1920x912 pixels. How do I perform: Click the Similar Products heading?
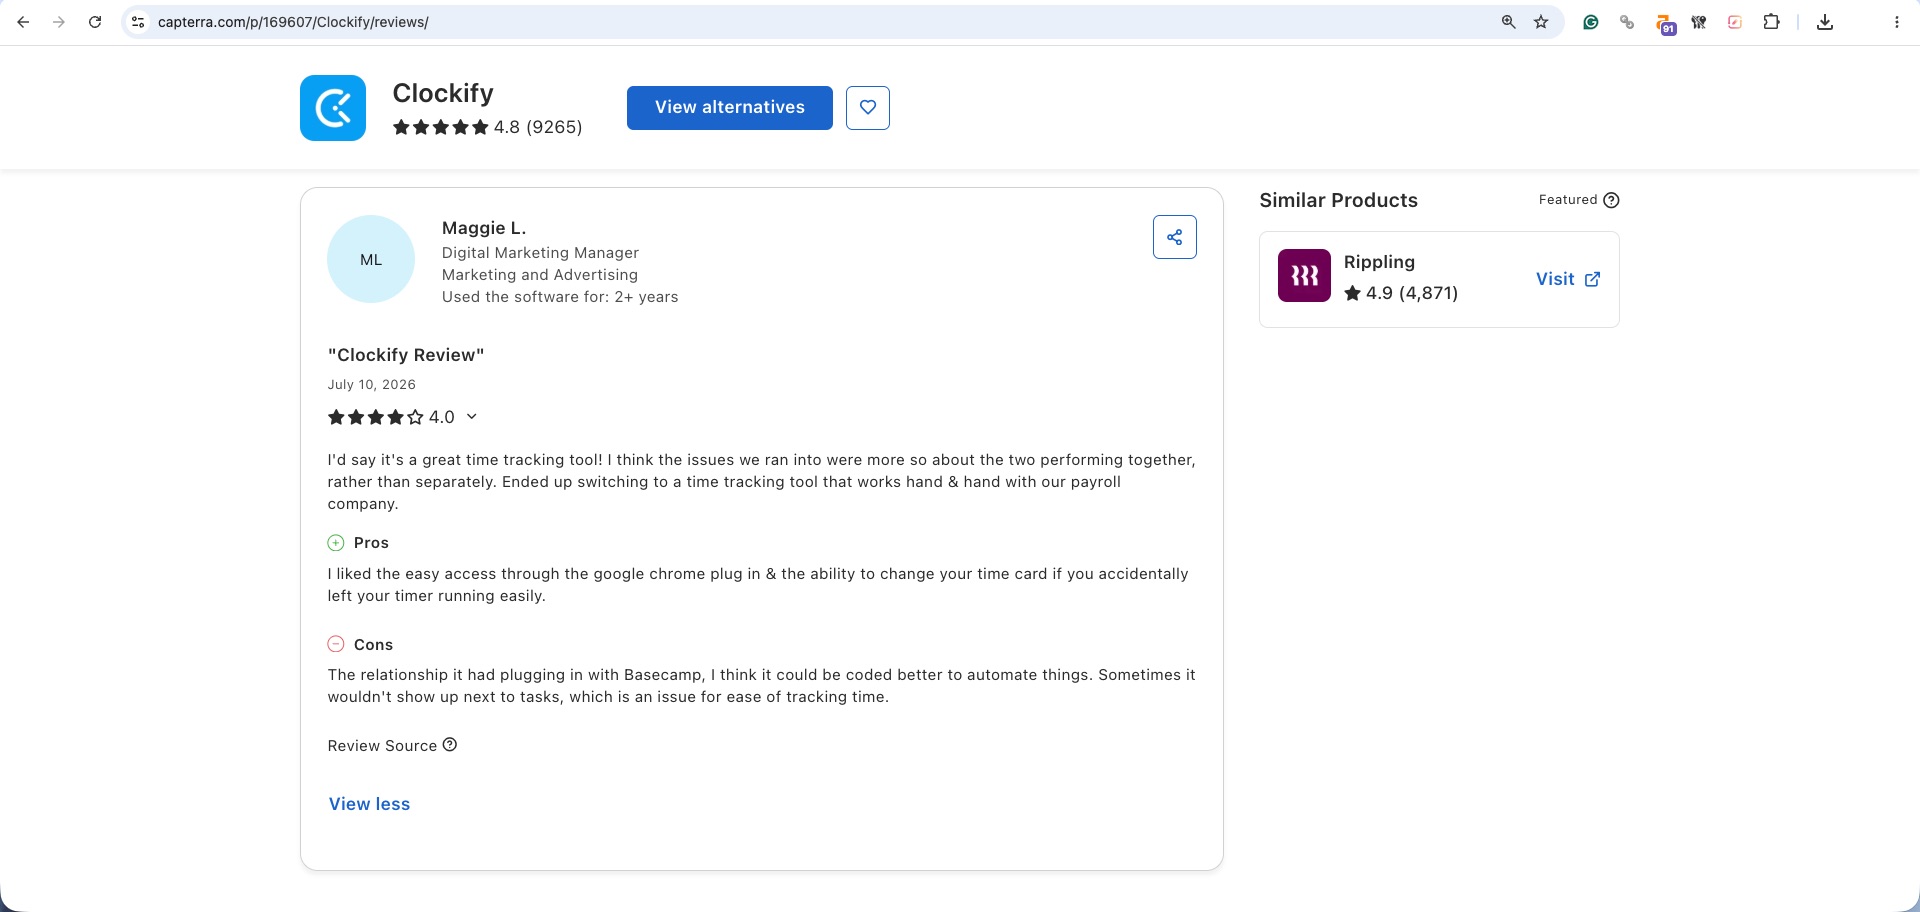tap(1339, 200)
